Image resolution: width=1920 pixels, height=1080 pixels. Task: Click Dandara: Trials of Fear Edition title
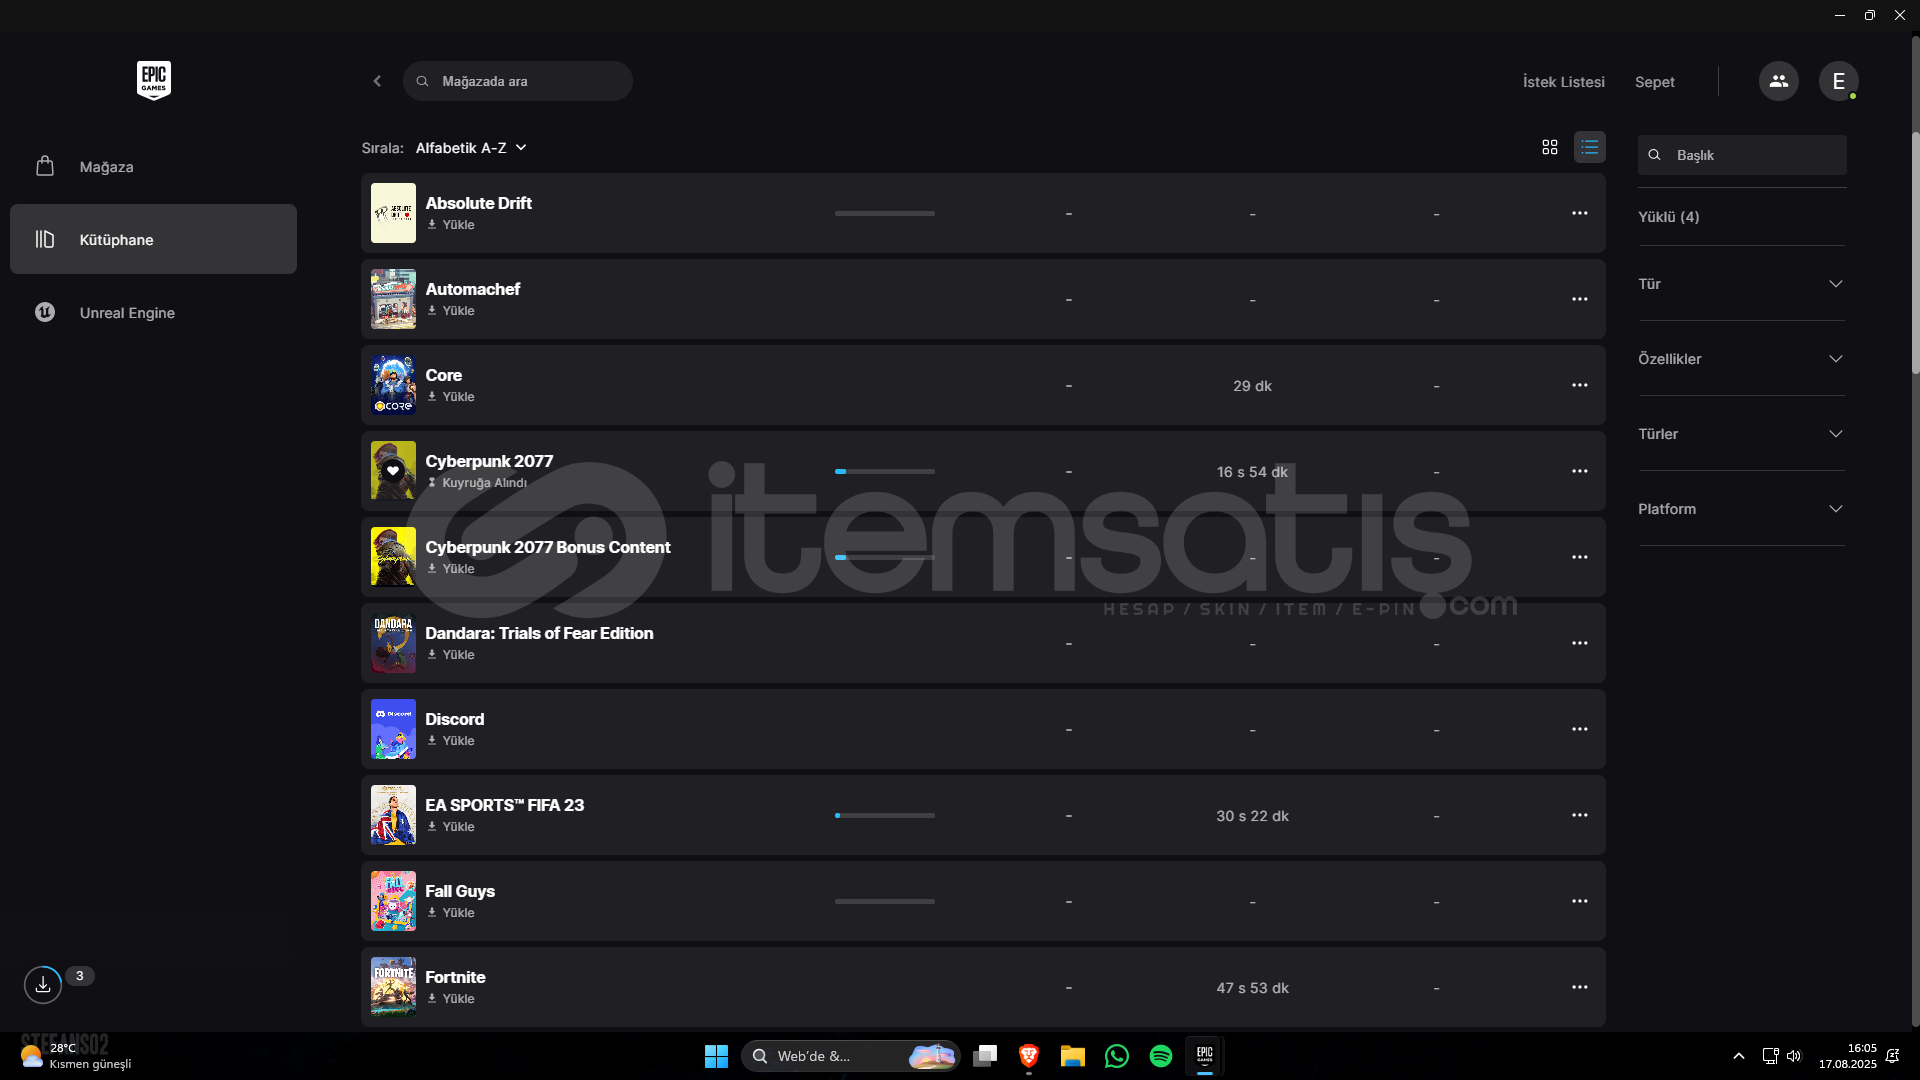coord(539,633)
